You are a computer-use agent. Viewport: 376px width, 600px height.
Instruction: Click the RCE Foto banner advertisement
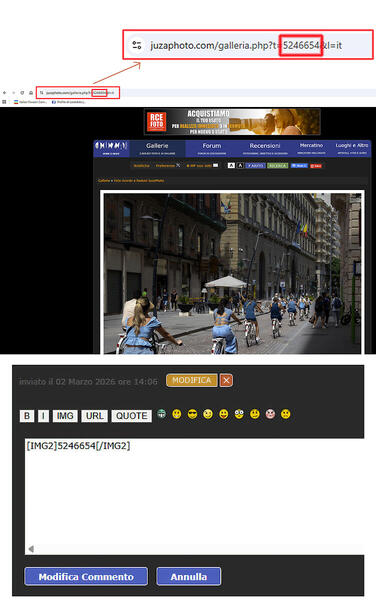click(232, 122)
